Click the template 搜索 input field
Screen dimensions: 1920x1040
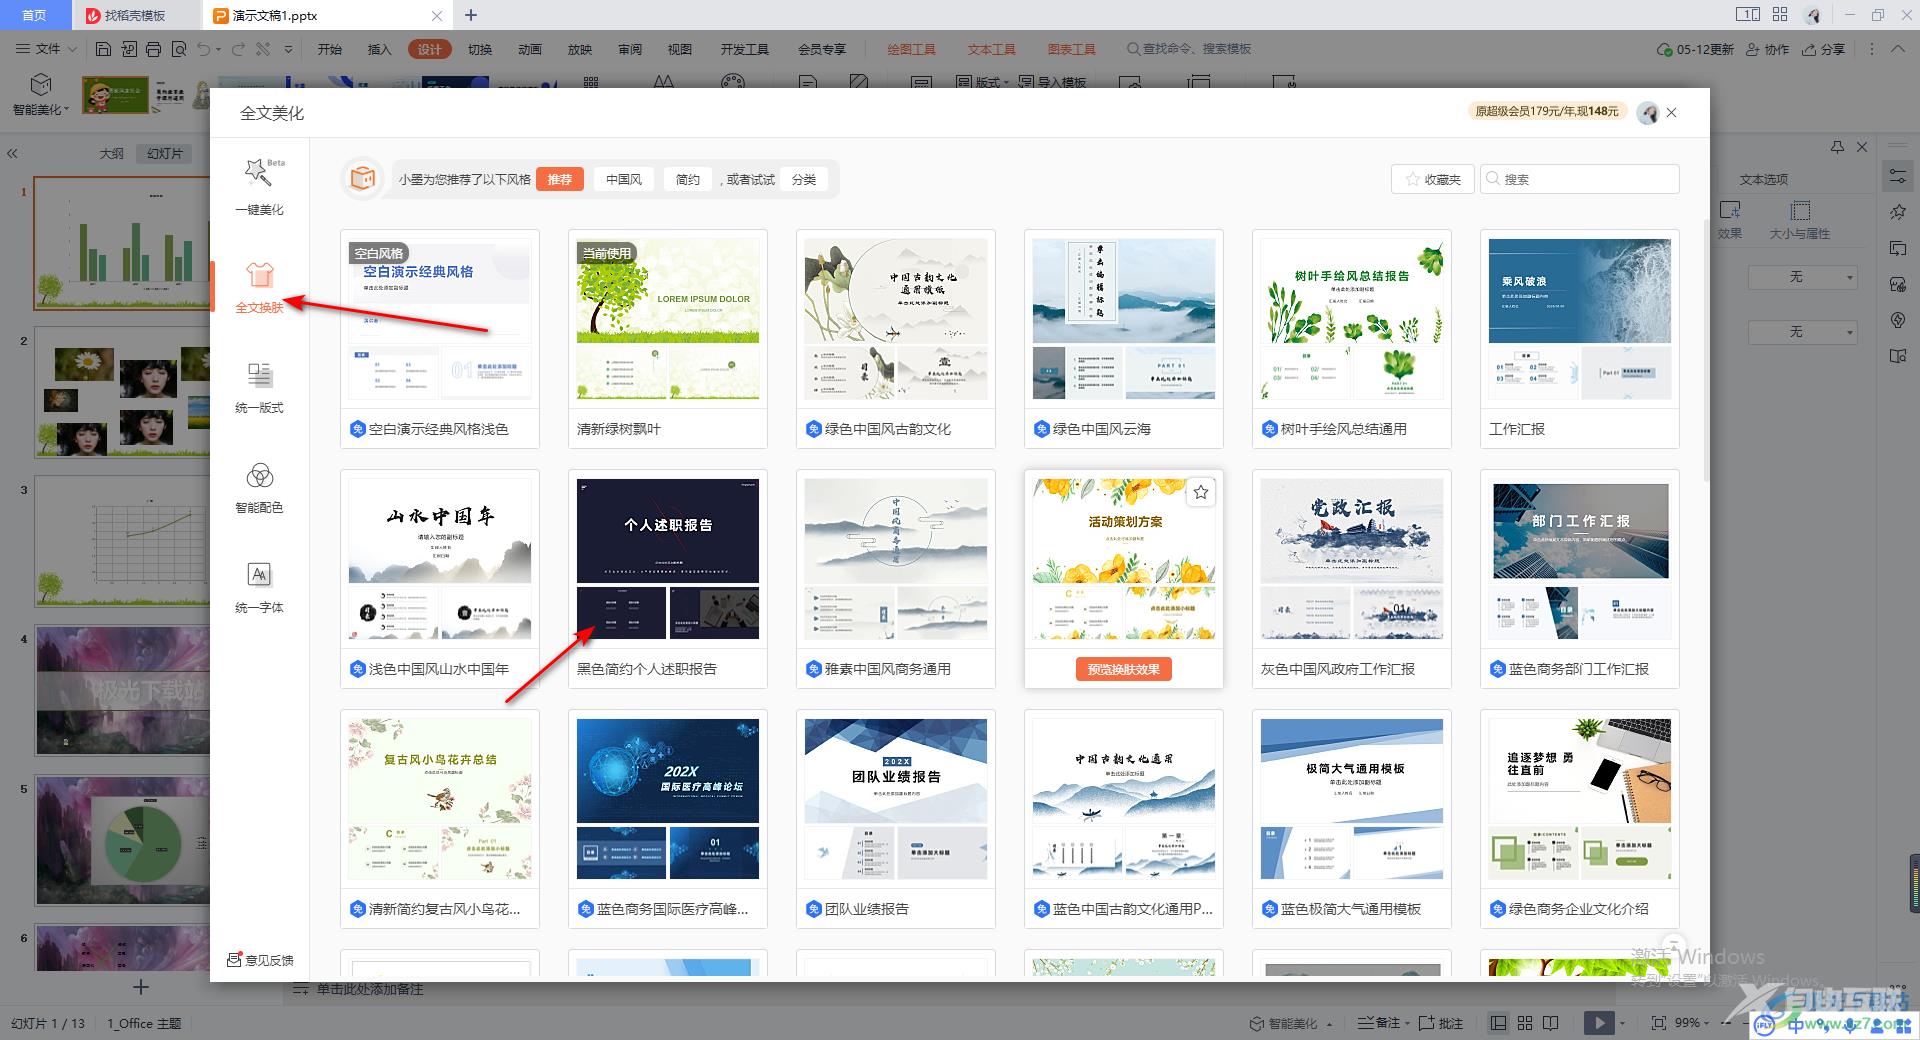(x=1580, y=179)
